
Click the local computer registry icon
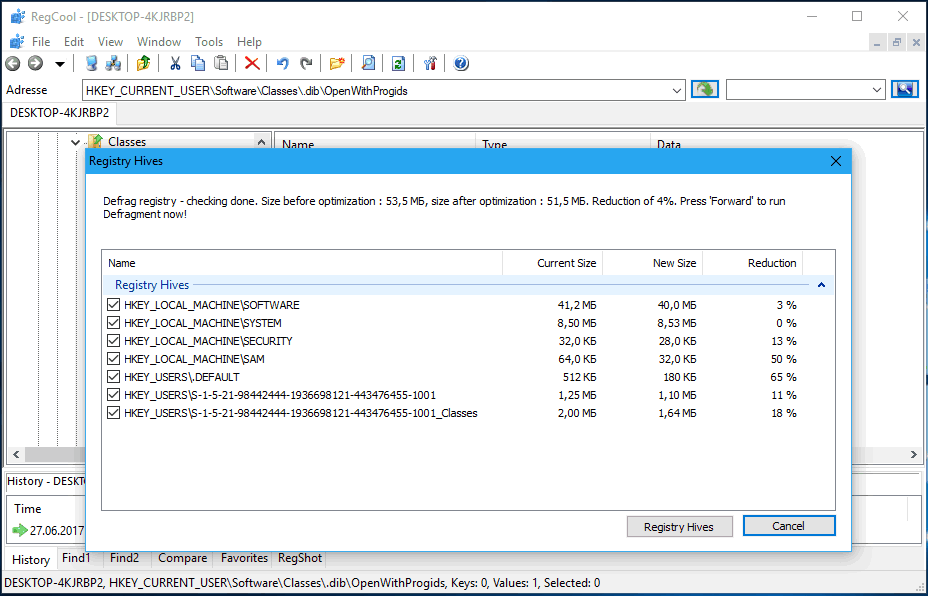tap(91, 63)
